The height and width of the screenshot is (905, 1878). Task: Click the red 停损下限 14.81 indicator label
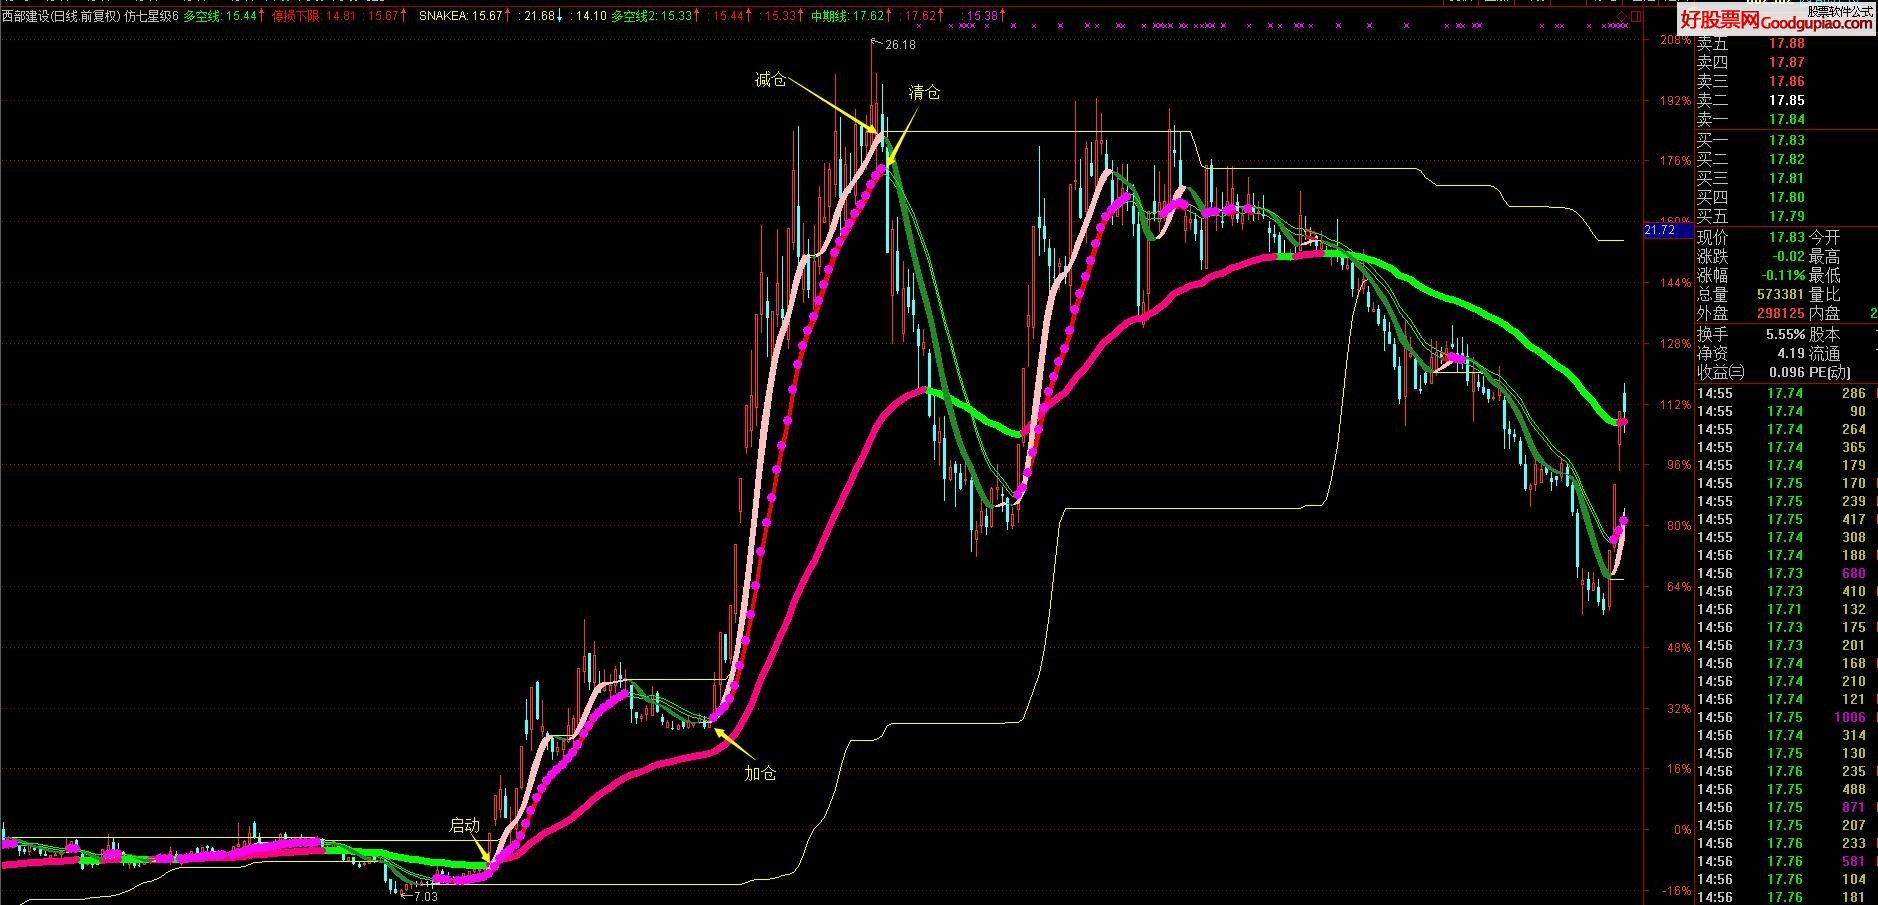316,16
